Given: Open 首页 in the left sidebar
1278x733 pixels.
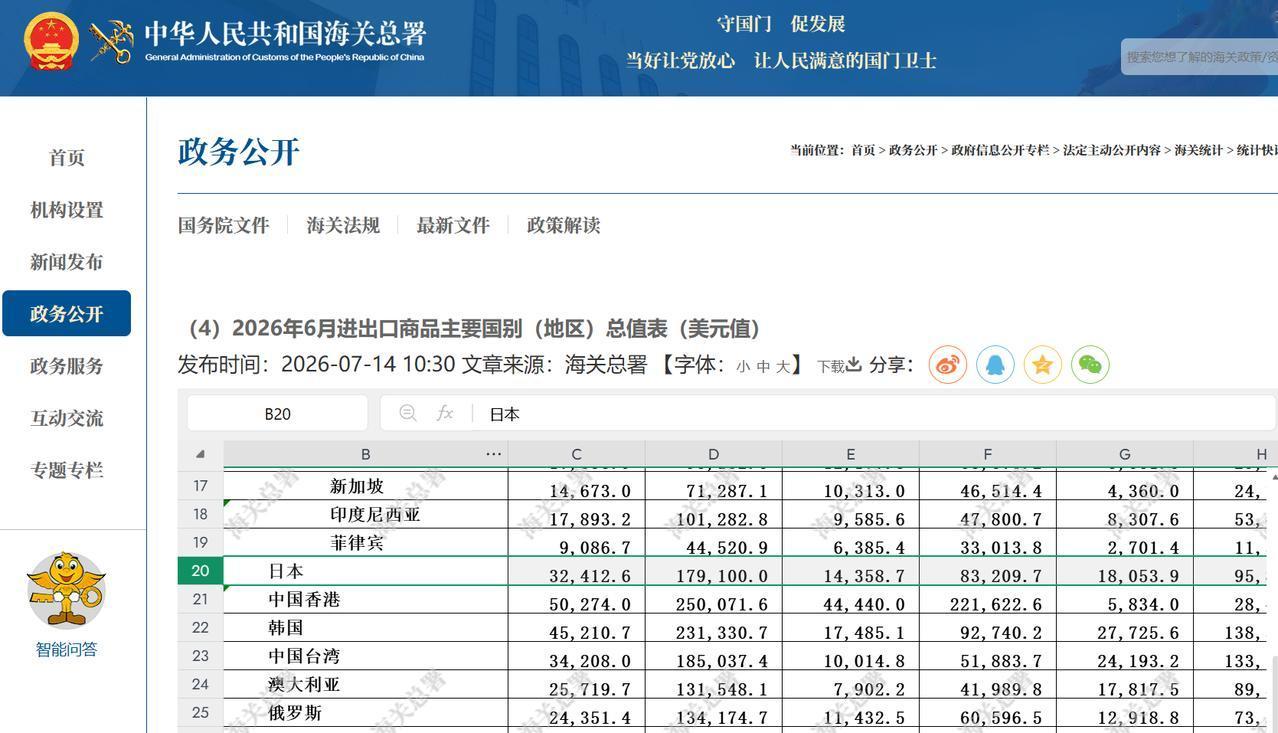Looking at the screenshot, I should point(66,157).
